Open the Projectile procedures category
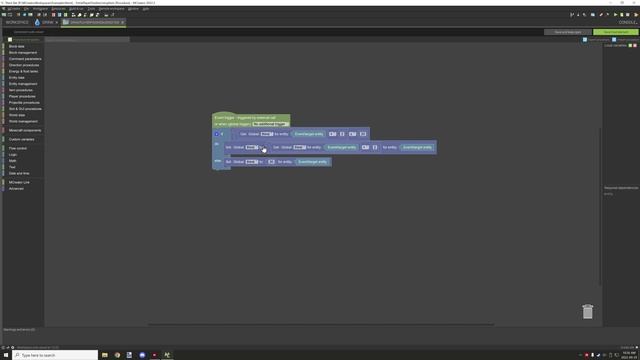640x360 pixels. (x=24, y=103)
